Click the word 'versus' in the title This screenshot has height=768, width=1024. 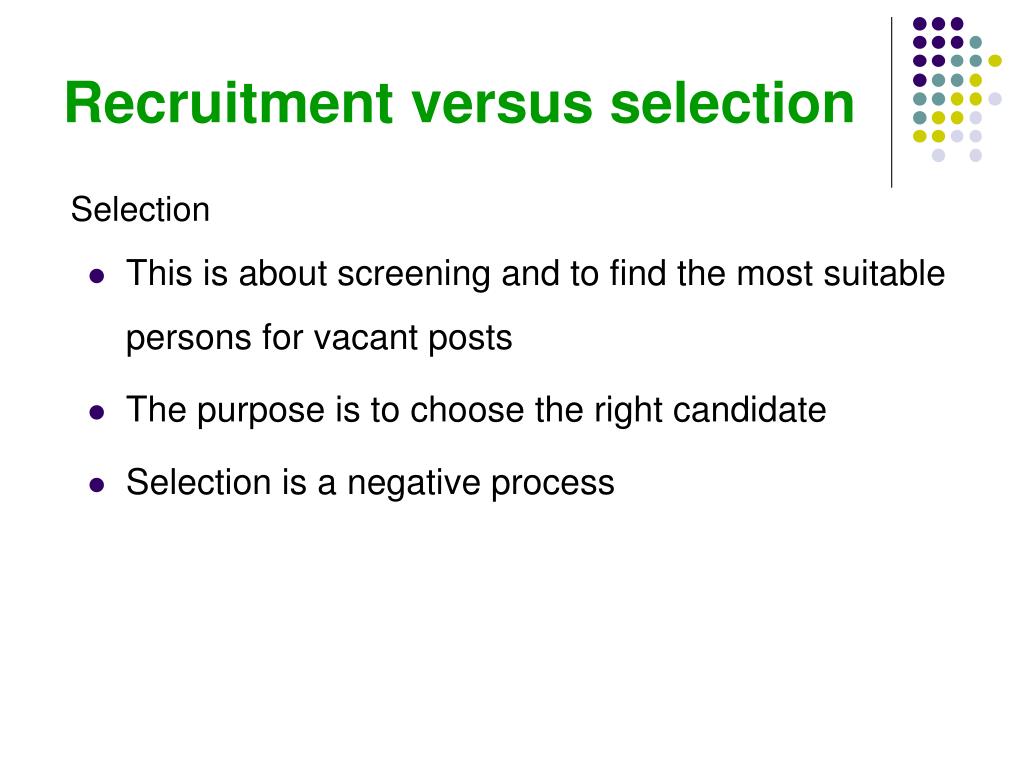pos(502,103)
